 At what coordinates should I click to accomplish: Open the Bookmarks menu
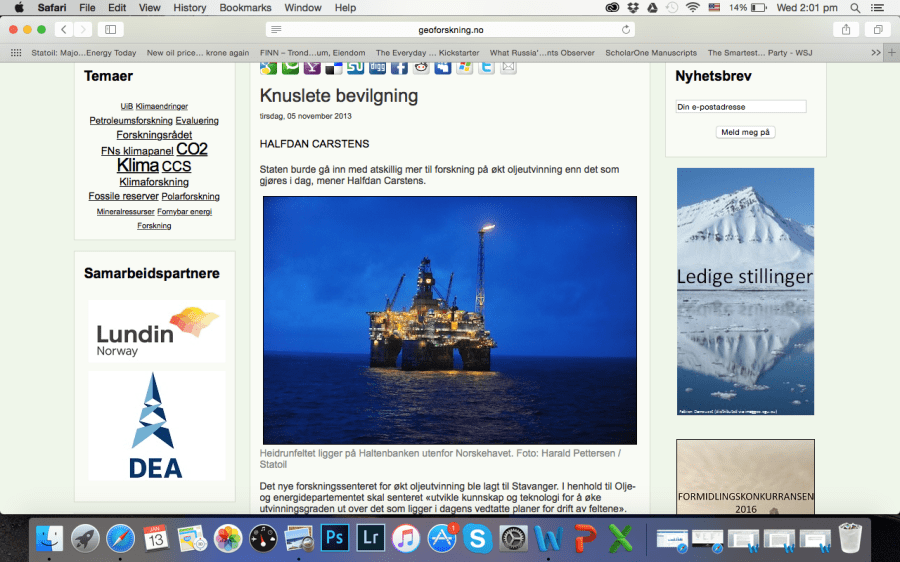click(245, 8)
